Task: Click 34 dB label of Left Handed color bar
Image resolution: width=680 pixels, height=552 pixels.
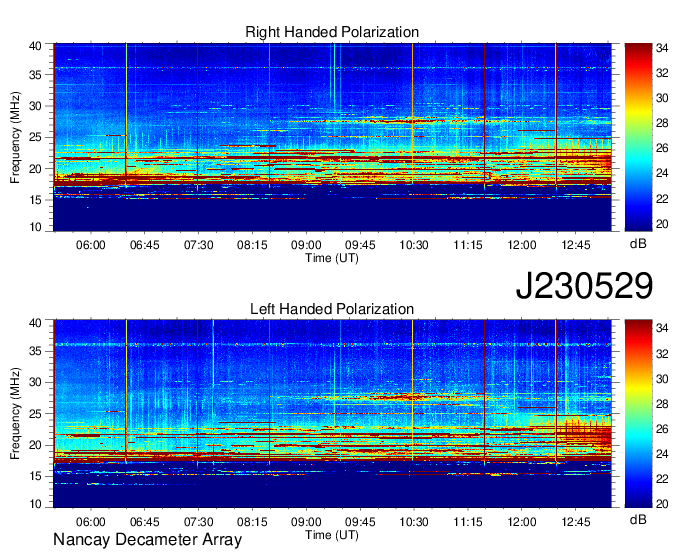Action: [x=662, y=328]
